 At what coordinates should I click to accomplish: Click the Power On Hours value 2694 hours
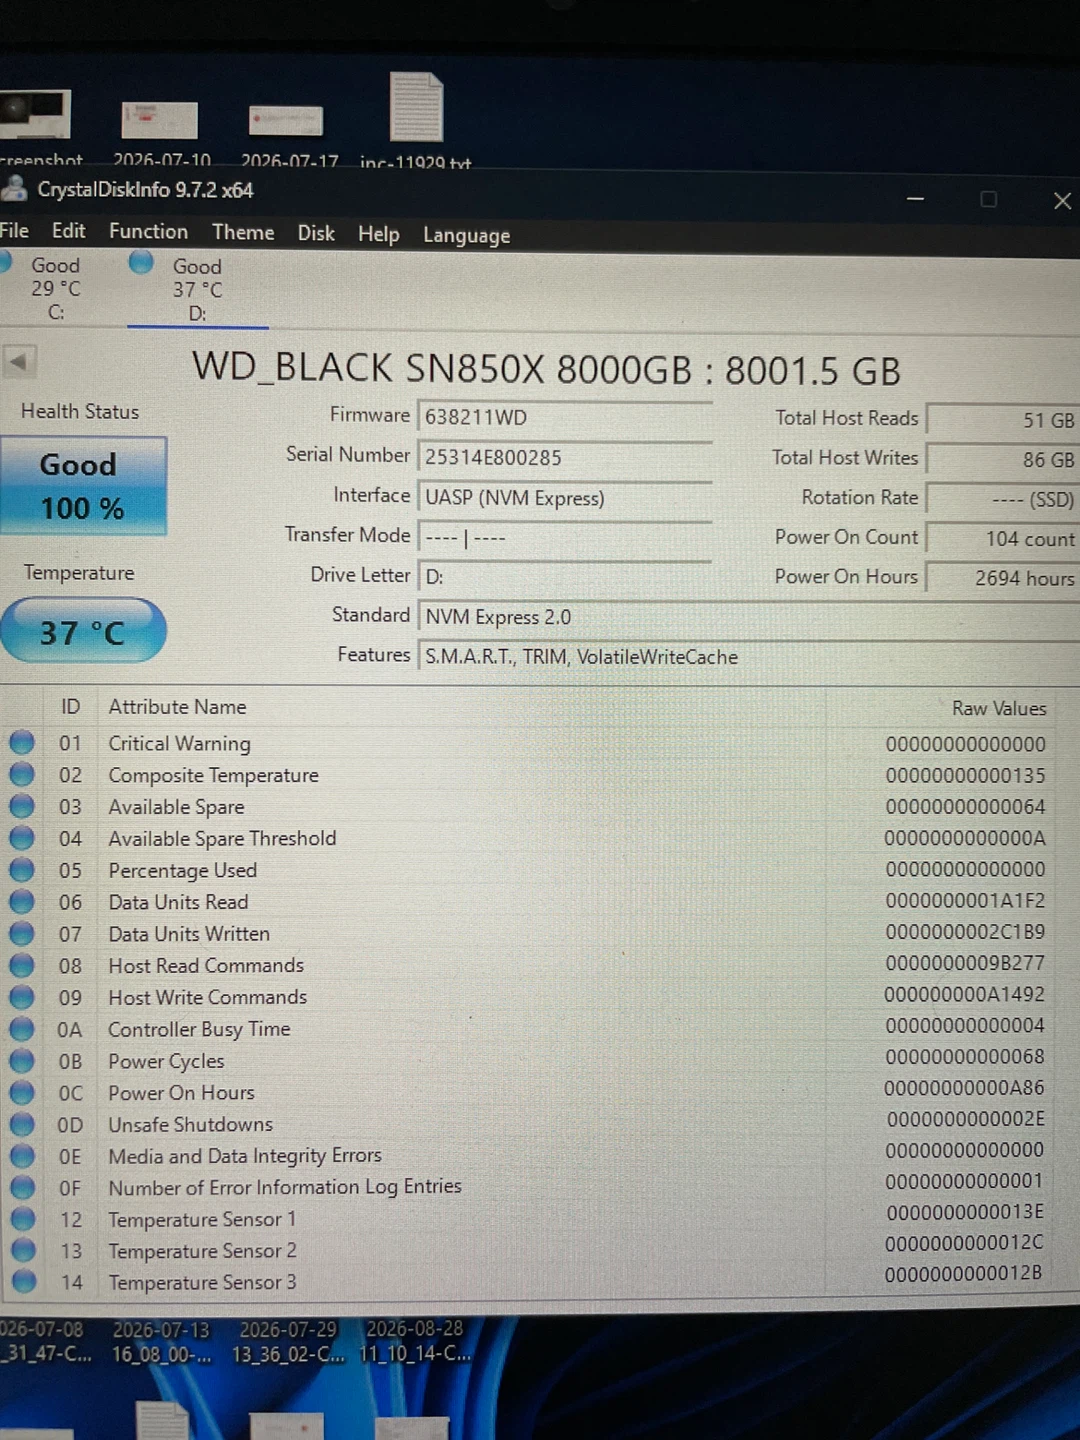tap(1003, 578)
